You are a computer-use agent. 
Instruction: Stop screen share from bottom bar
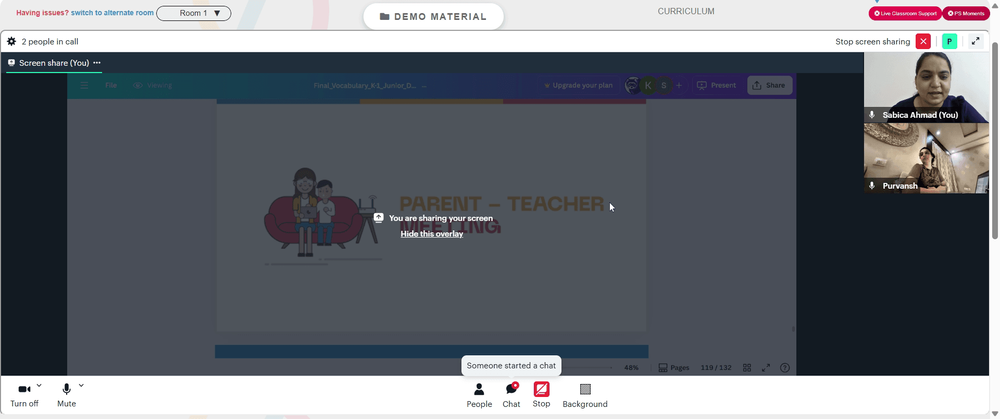click(541, 395)
